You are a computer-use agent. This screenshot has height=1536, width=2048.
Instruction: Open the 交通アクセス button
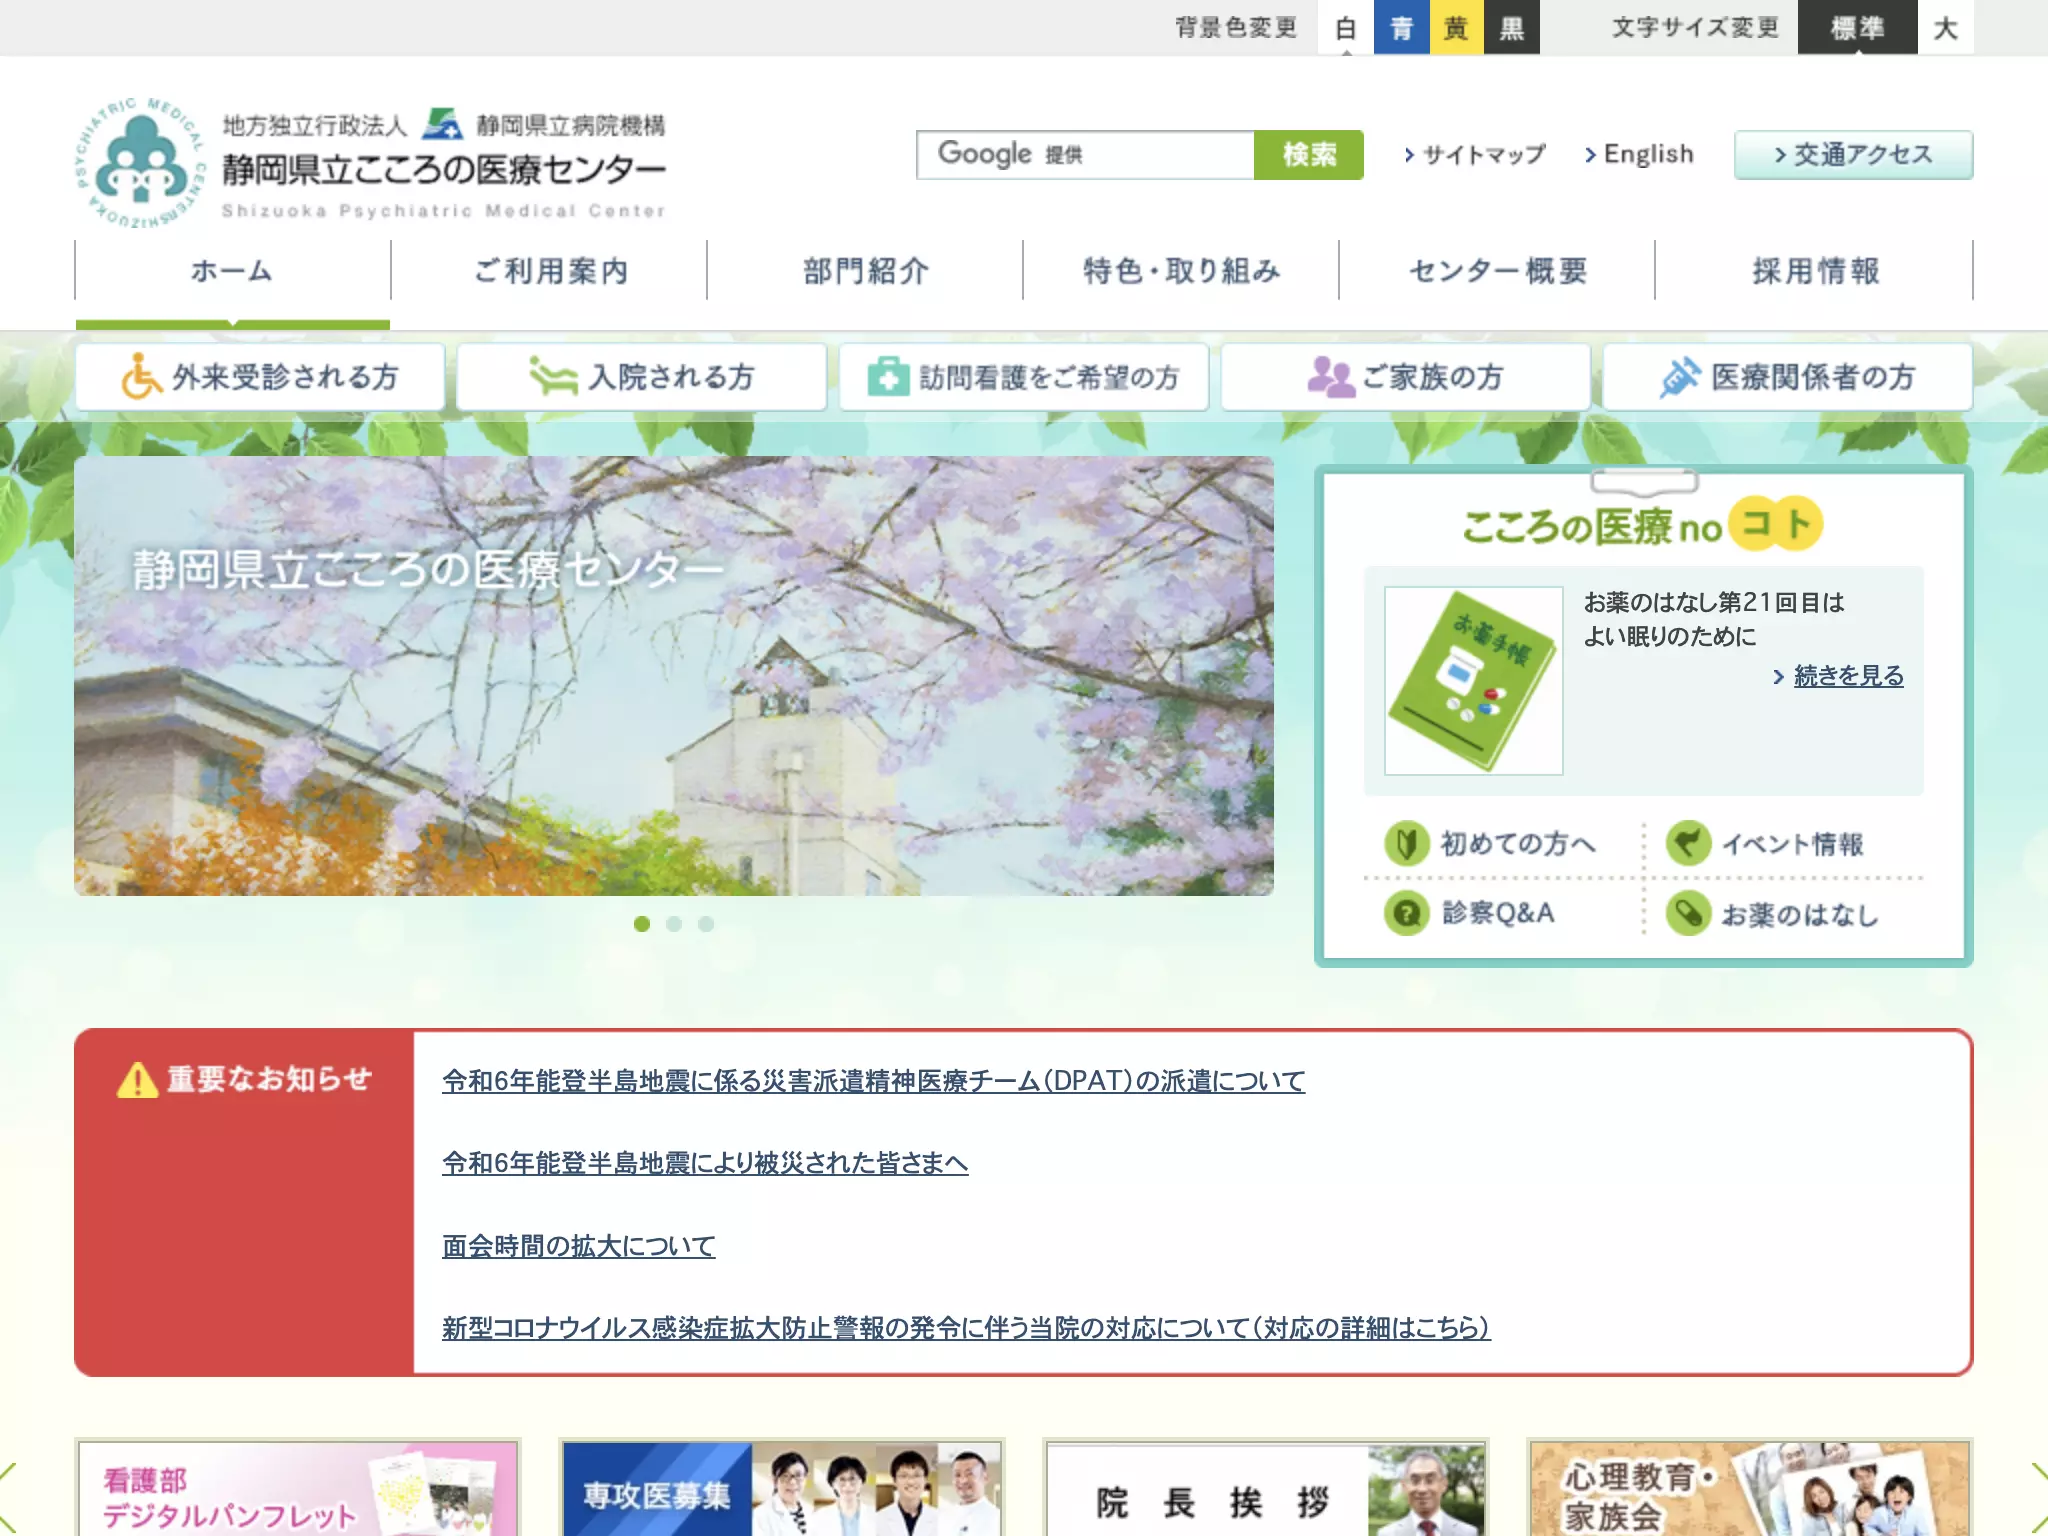1853,155
